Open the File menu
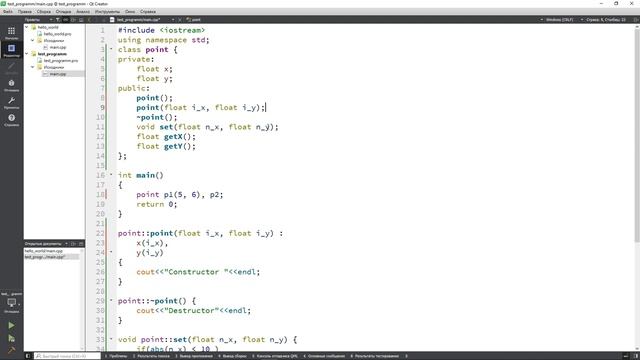The image size is (640, 360). (x=8, y=12)
